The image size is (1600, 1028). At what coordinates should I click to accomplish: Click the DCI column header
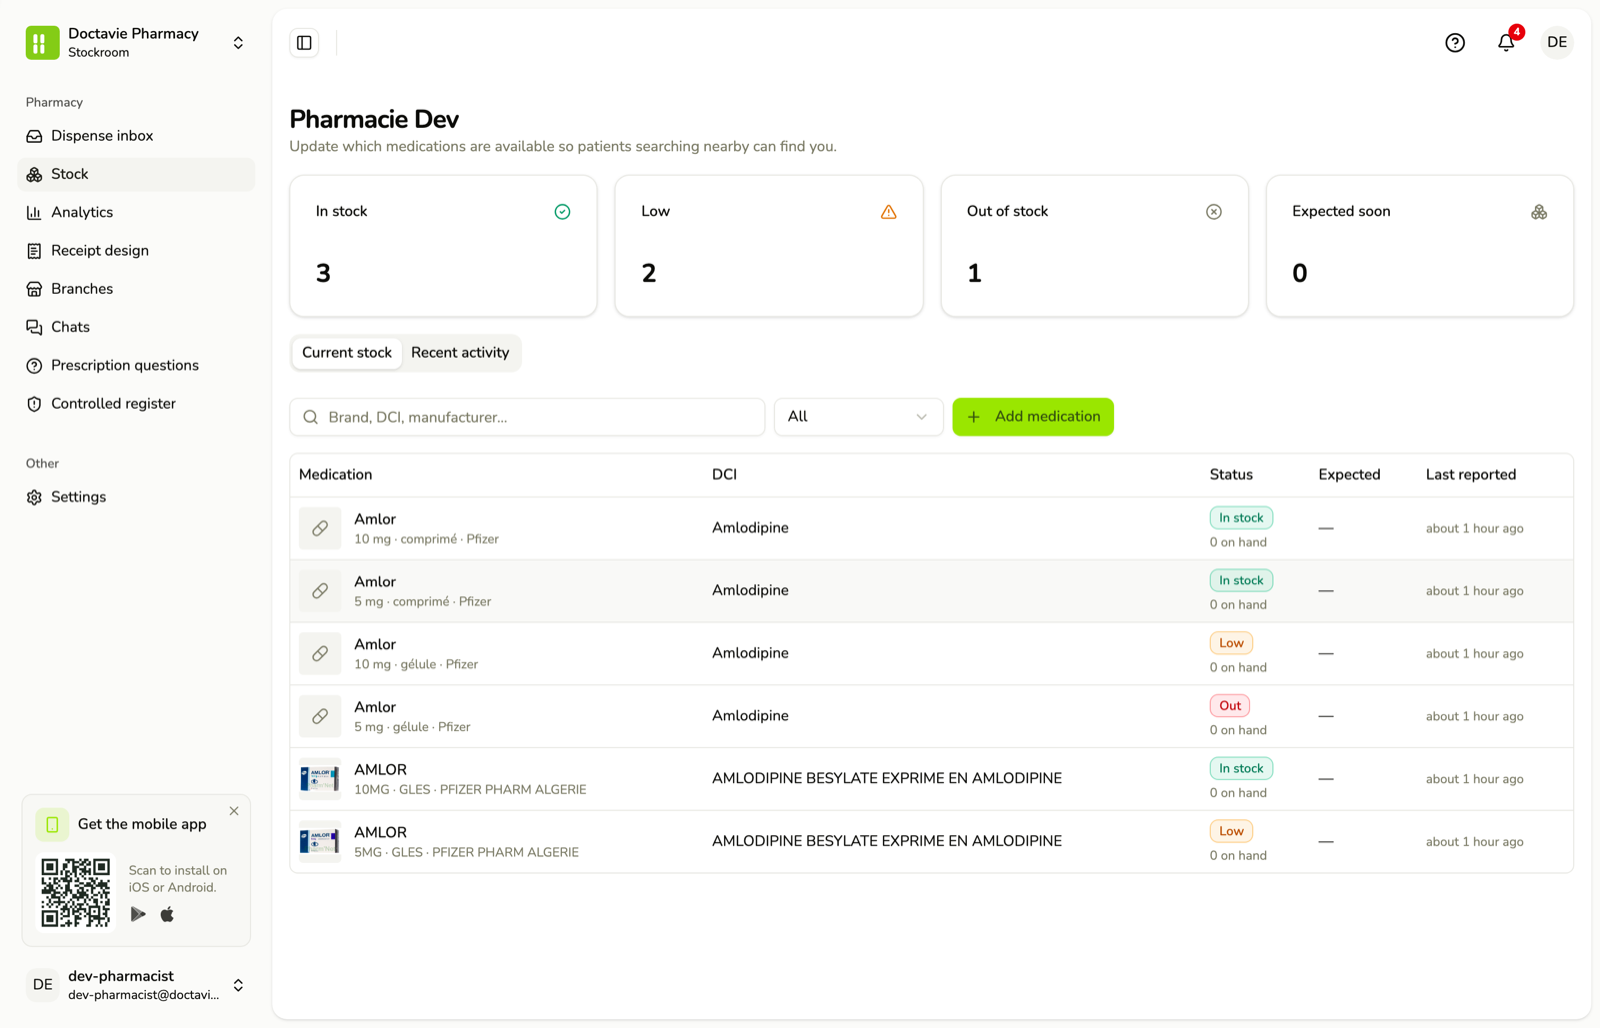(x=724, y=475)
